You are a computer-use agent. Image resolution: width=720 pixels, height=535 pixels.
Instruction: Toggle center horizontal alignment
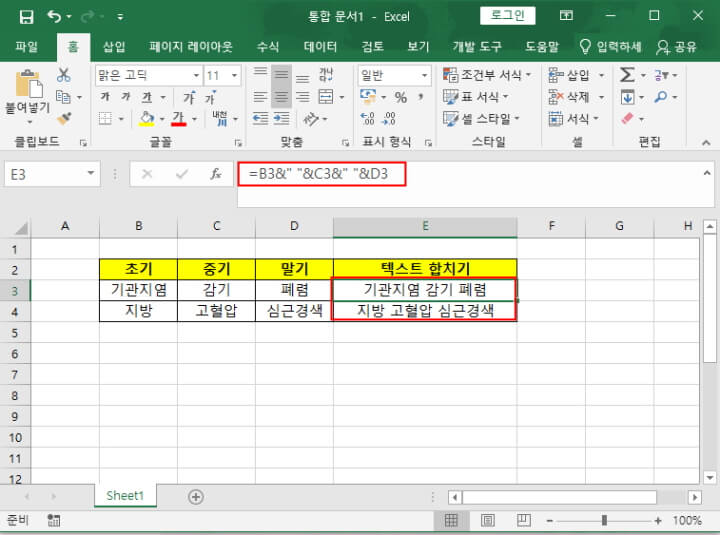(x=281, y=97)
